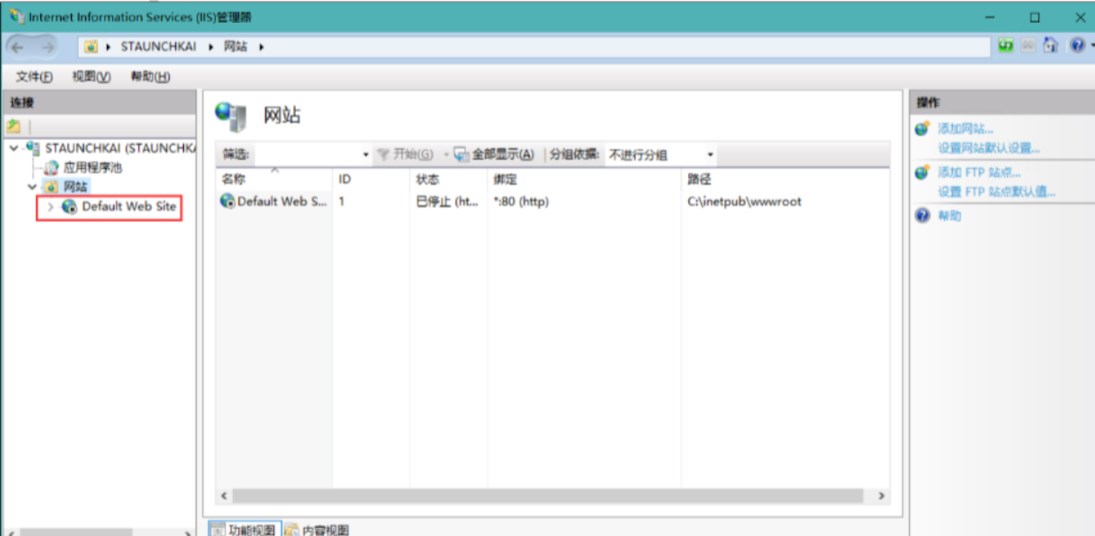Open the 帮助(H) menu

pyautogui.click(x=151, y=77)
